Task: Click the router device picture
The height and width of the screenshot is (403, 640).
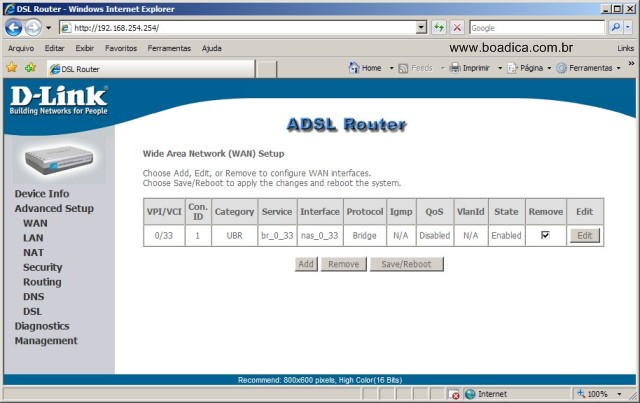Action: (x=59, y=160)
